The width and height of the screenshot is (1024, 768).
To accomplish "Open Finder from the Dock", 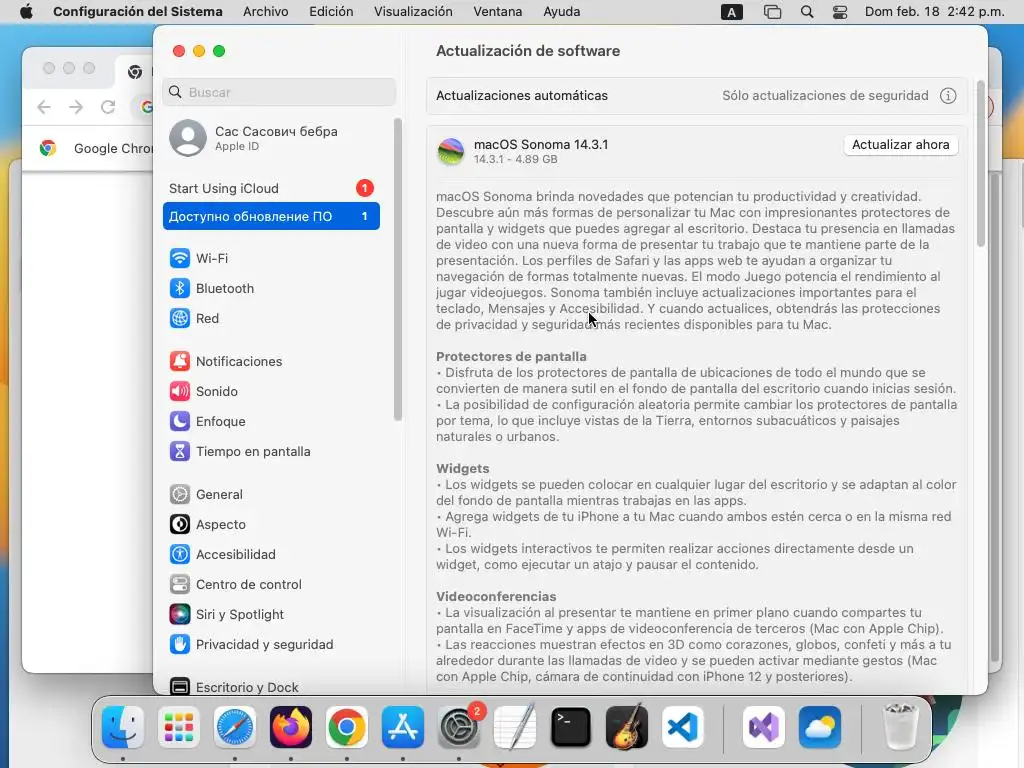I will coord(123,727).
